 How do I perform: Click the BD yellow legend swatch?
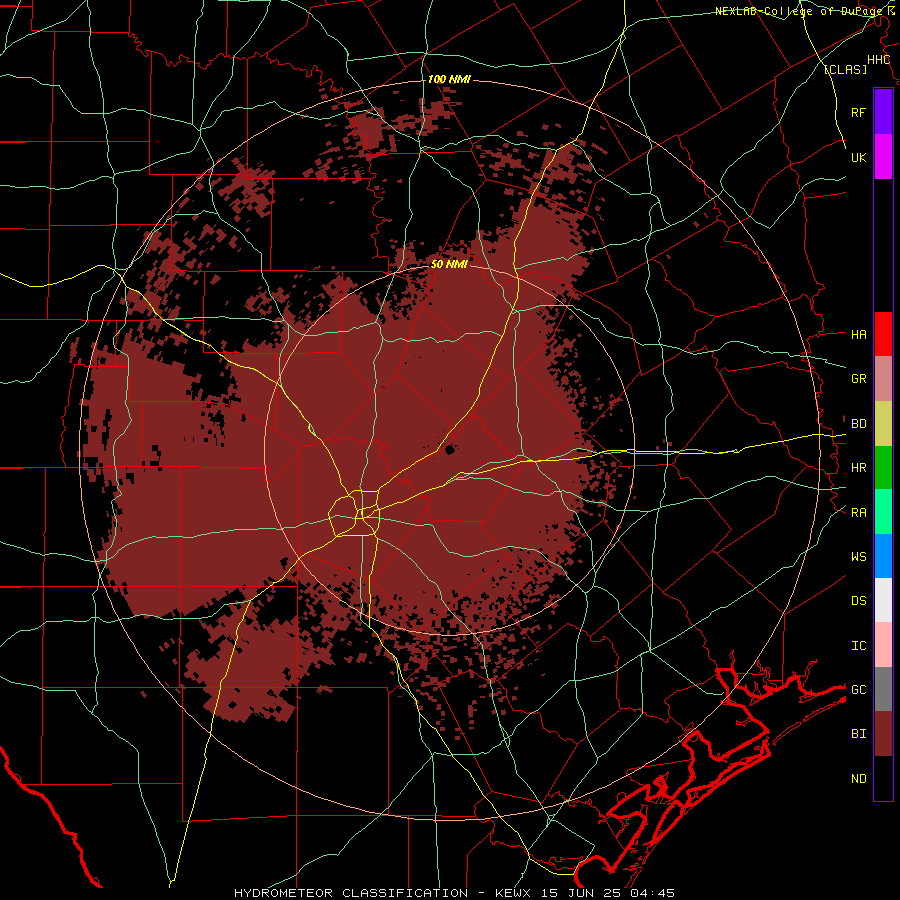point(883,424)
